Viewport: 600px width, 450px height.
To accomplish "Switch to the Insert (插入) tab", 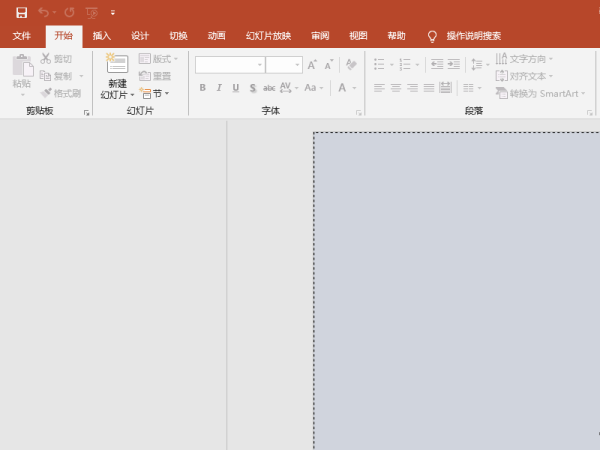I will pyautogui.click(x=102, y=36).
